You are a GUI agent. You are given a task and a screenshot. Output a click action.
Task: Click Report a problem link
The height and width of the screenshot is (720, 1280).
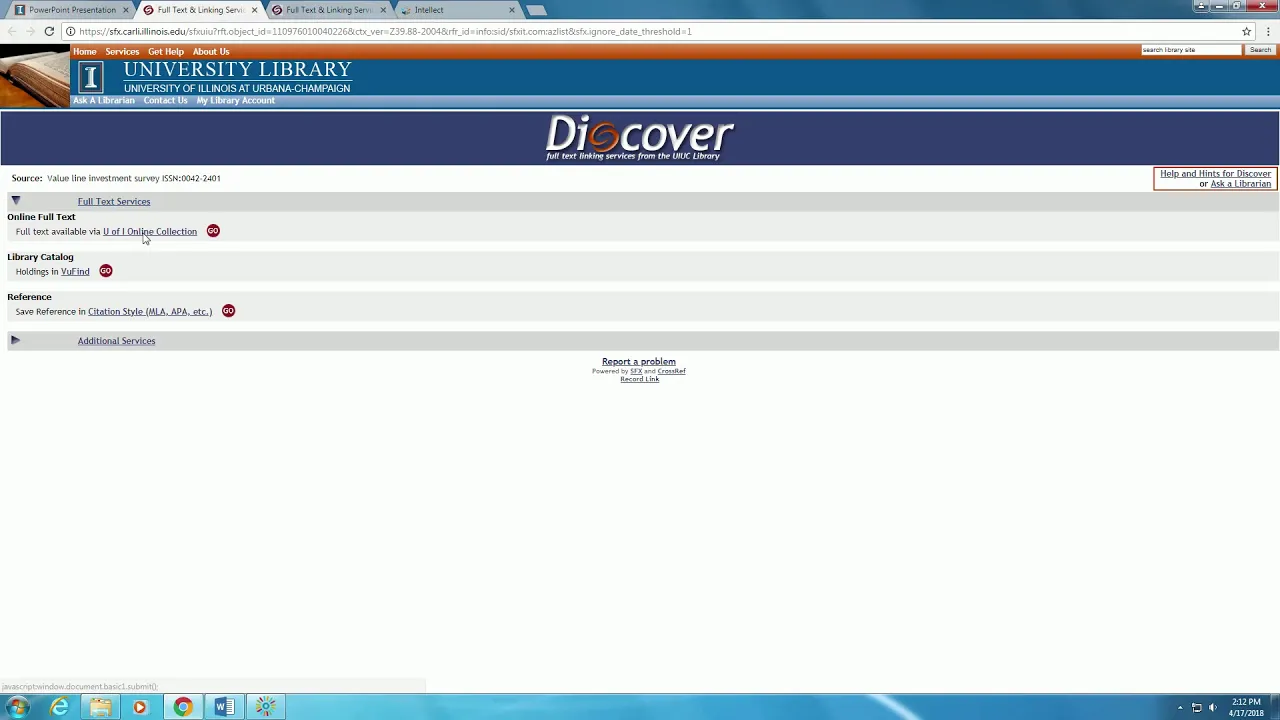[x=638, y=362]
